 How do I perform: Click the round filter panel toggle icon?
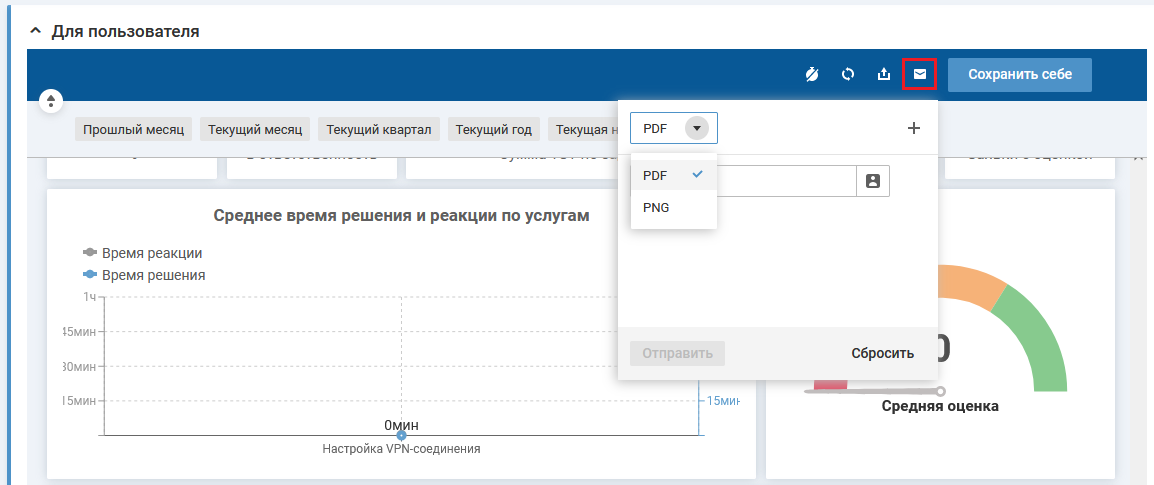[x=51, y=101]
